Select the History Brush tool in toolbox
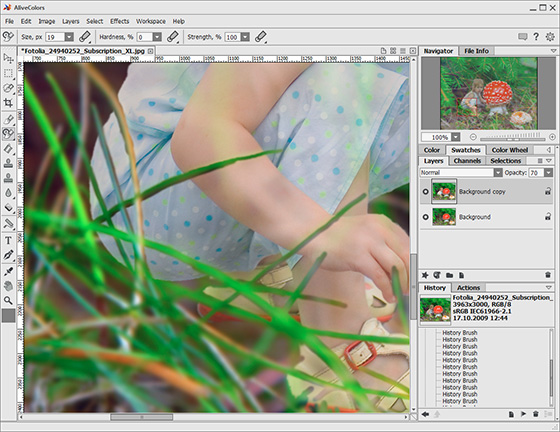560x432 pixels. click(8, 134)
